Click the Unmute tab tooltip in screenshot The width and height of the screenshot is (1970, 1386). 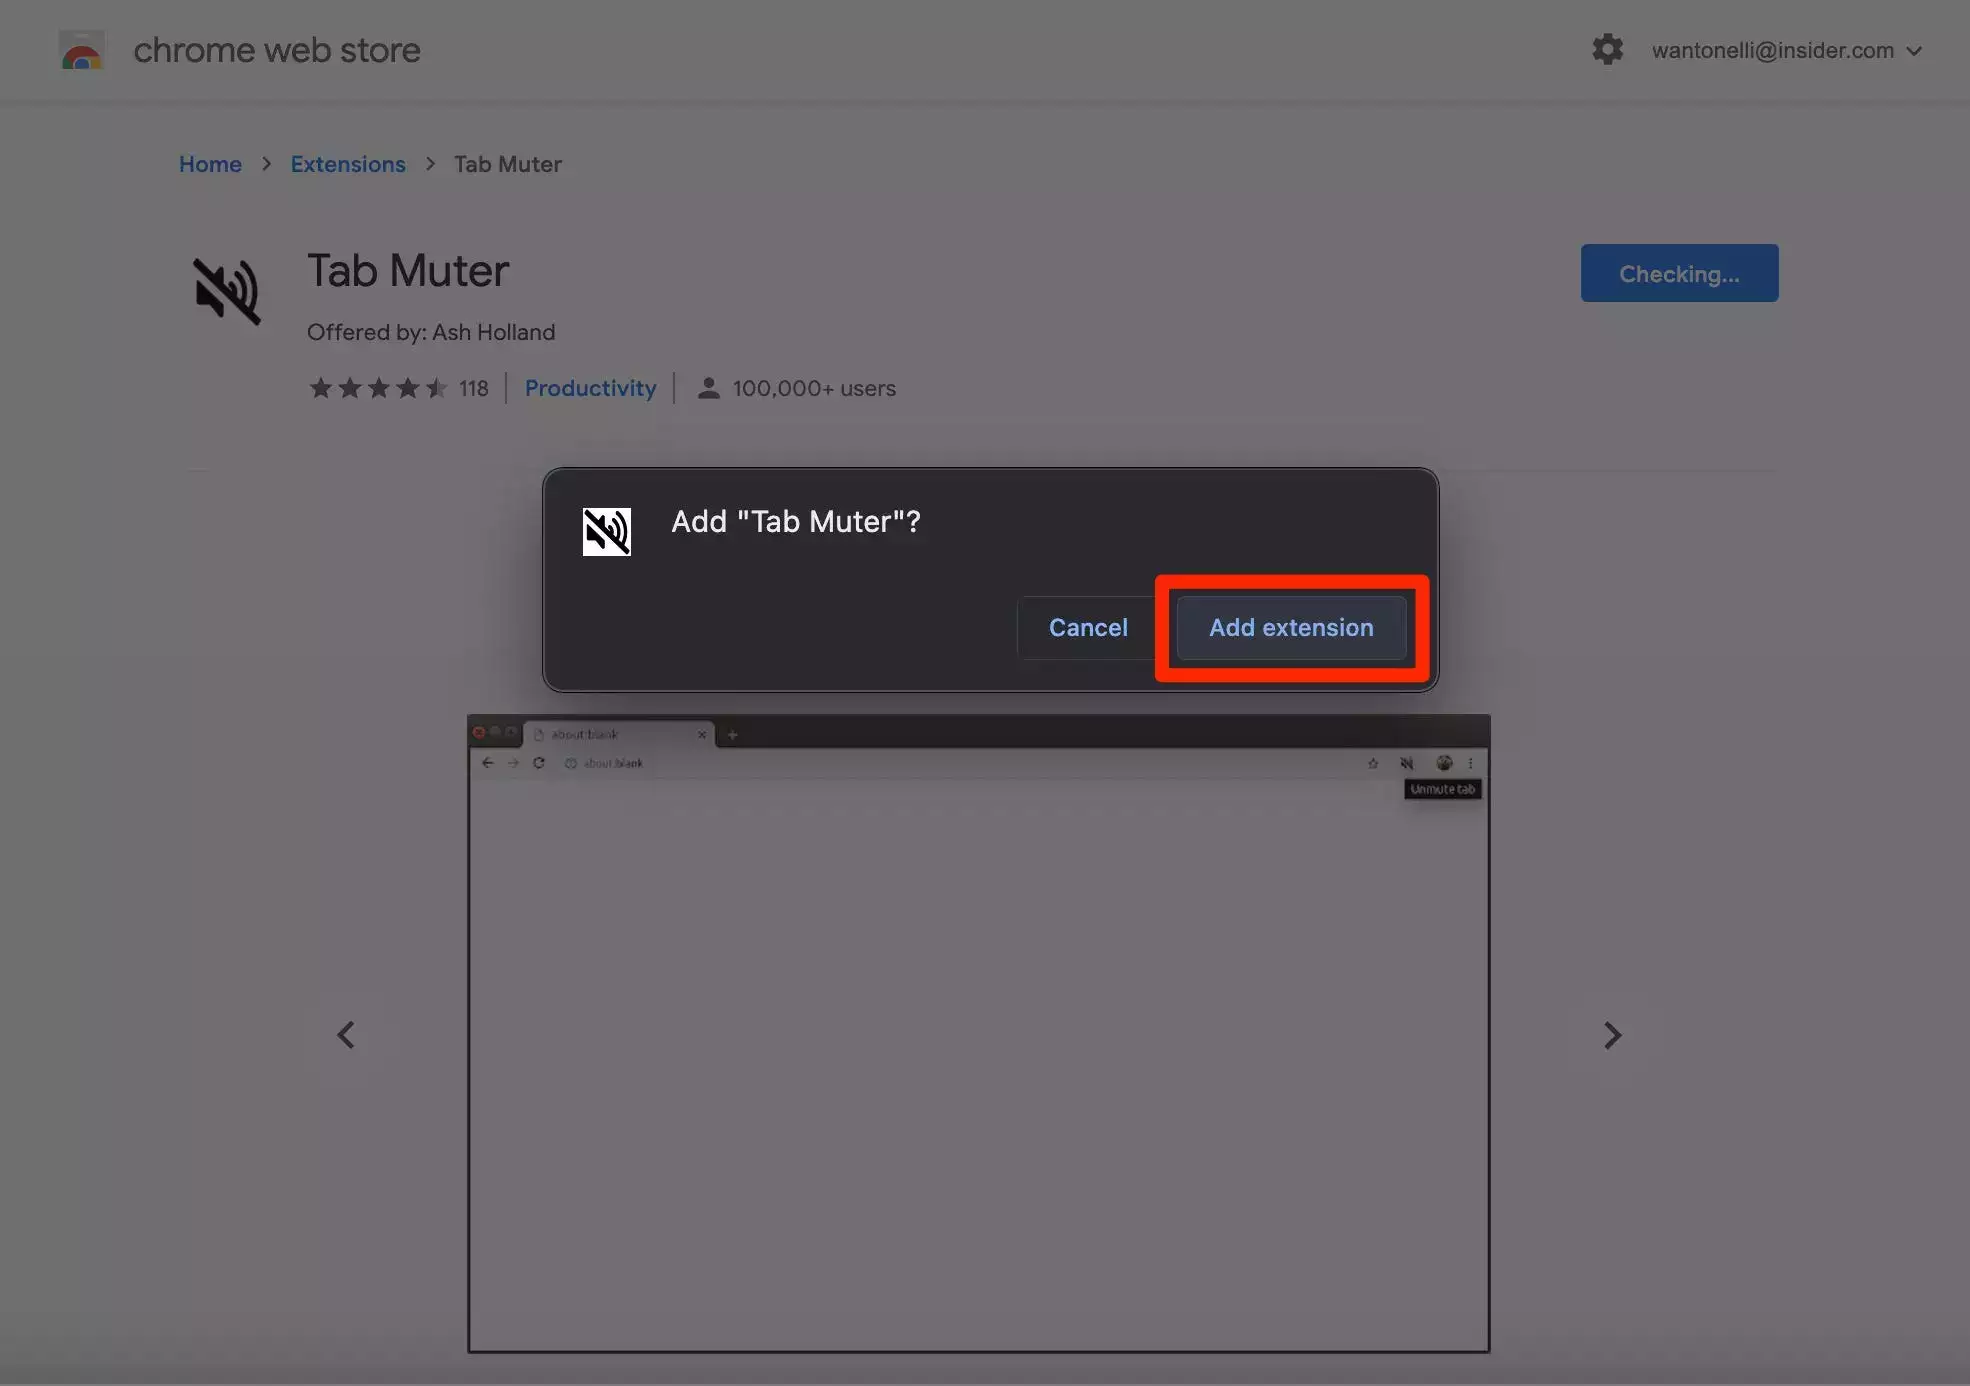(x=1442, y=789)
